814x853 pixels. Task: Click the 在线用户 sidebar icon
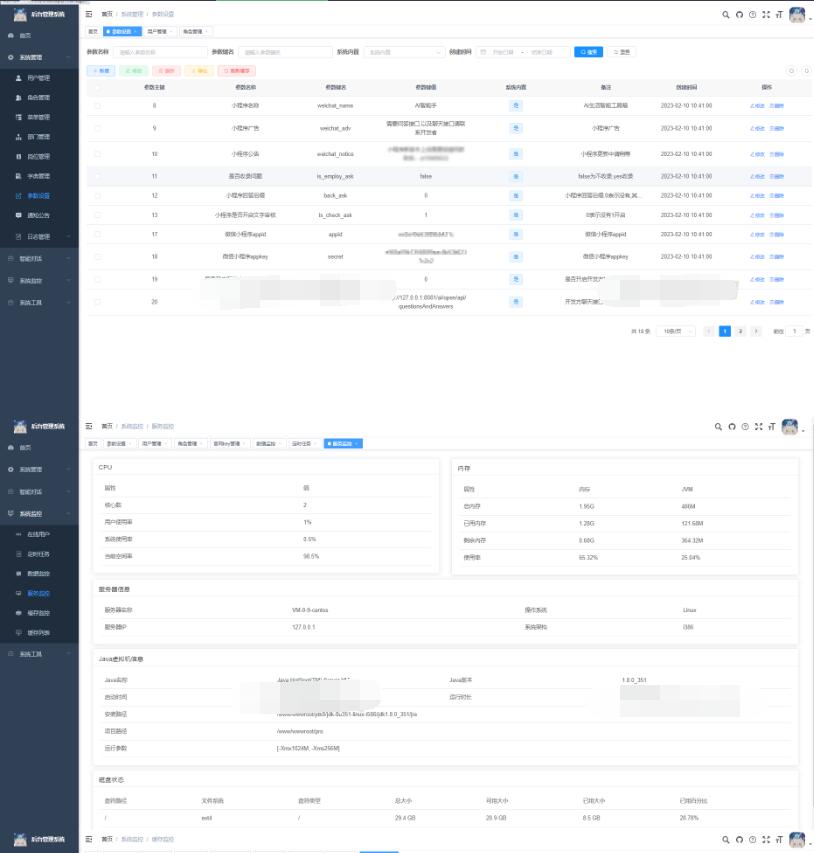click(x=18, y=535)
